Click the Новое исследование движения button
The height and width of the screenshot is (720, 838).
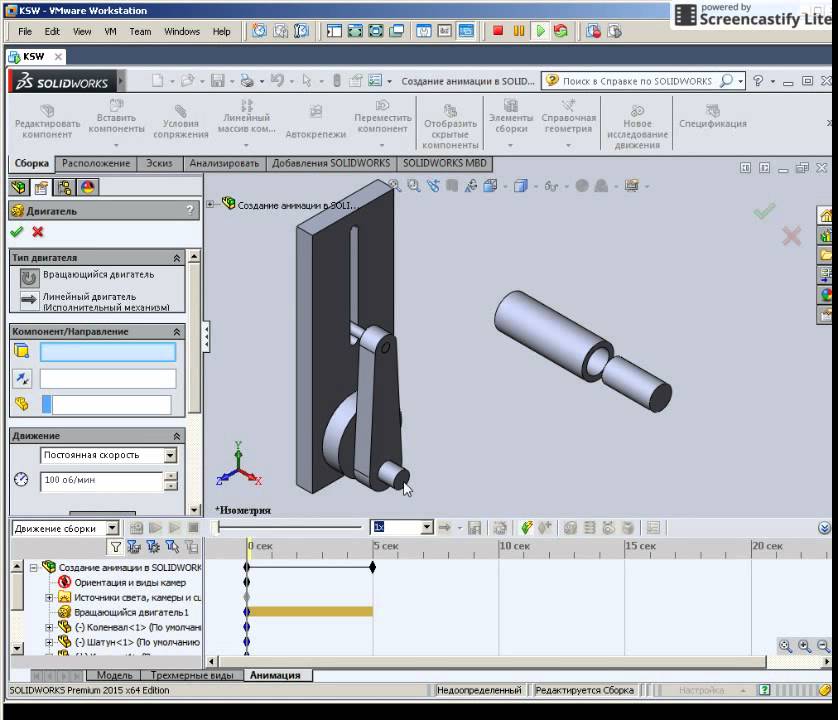[637, 125]
